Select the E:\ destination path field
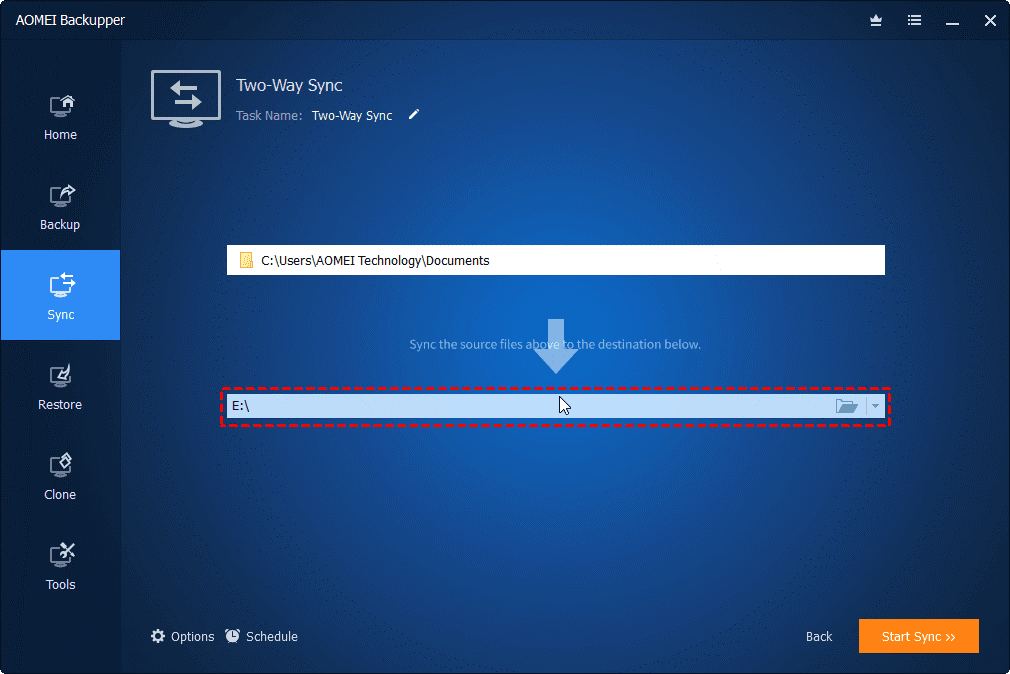 530,405
